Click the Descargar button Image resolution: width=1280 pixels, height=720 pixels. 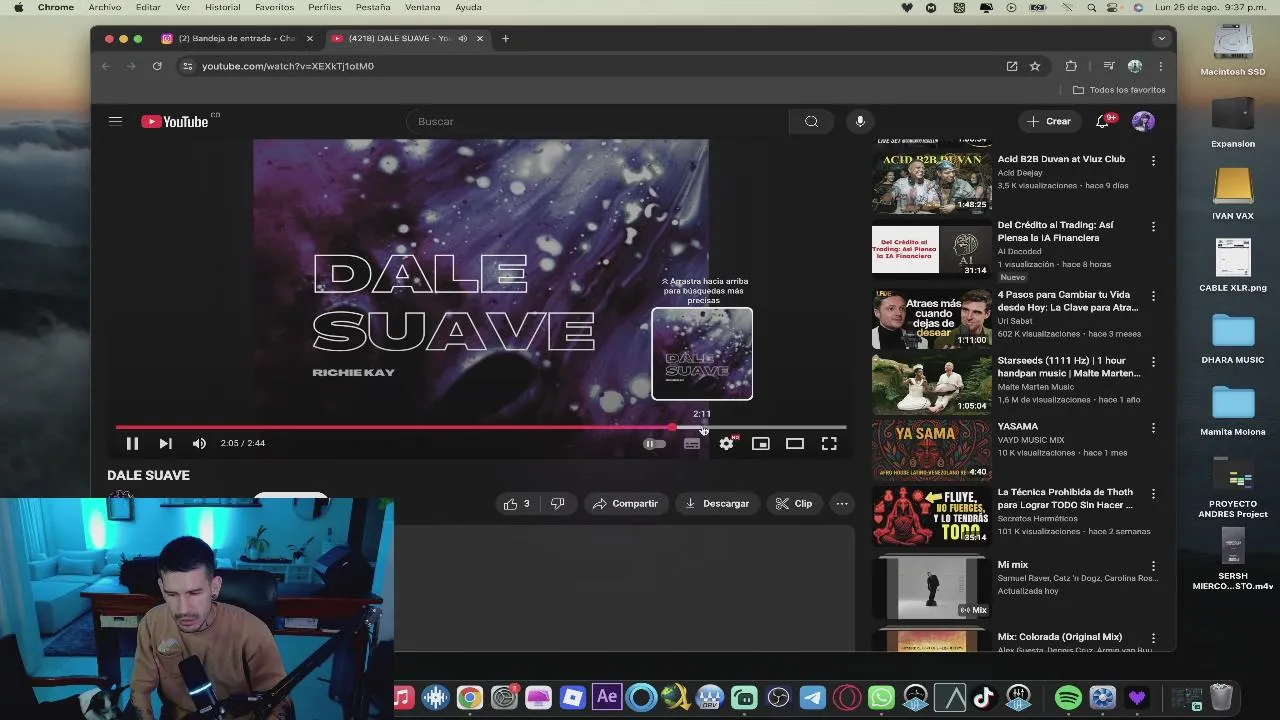point(717,504)
